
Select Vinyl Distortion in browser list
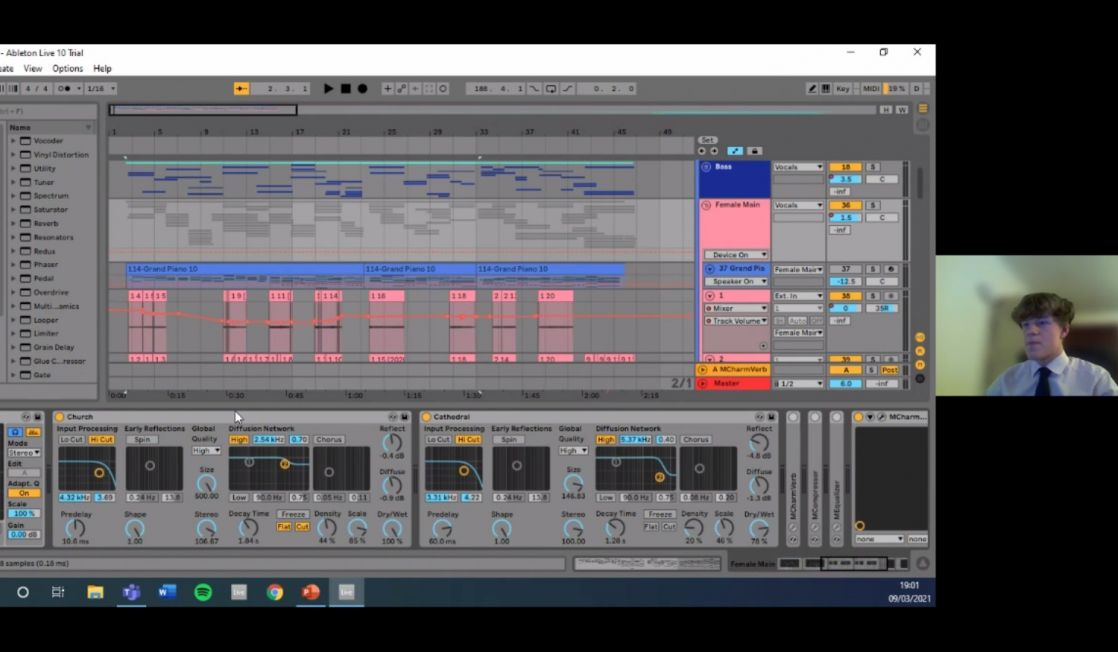(x=61, y=155)
